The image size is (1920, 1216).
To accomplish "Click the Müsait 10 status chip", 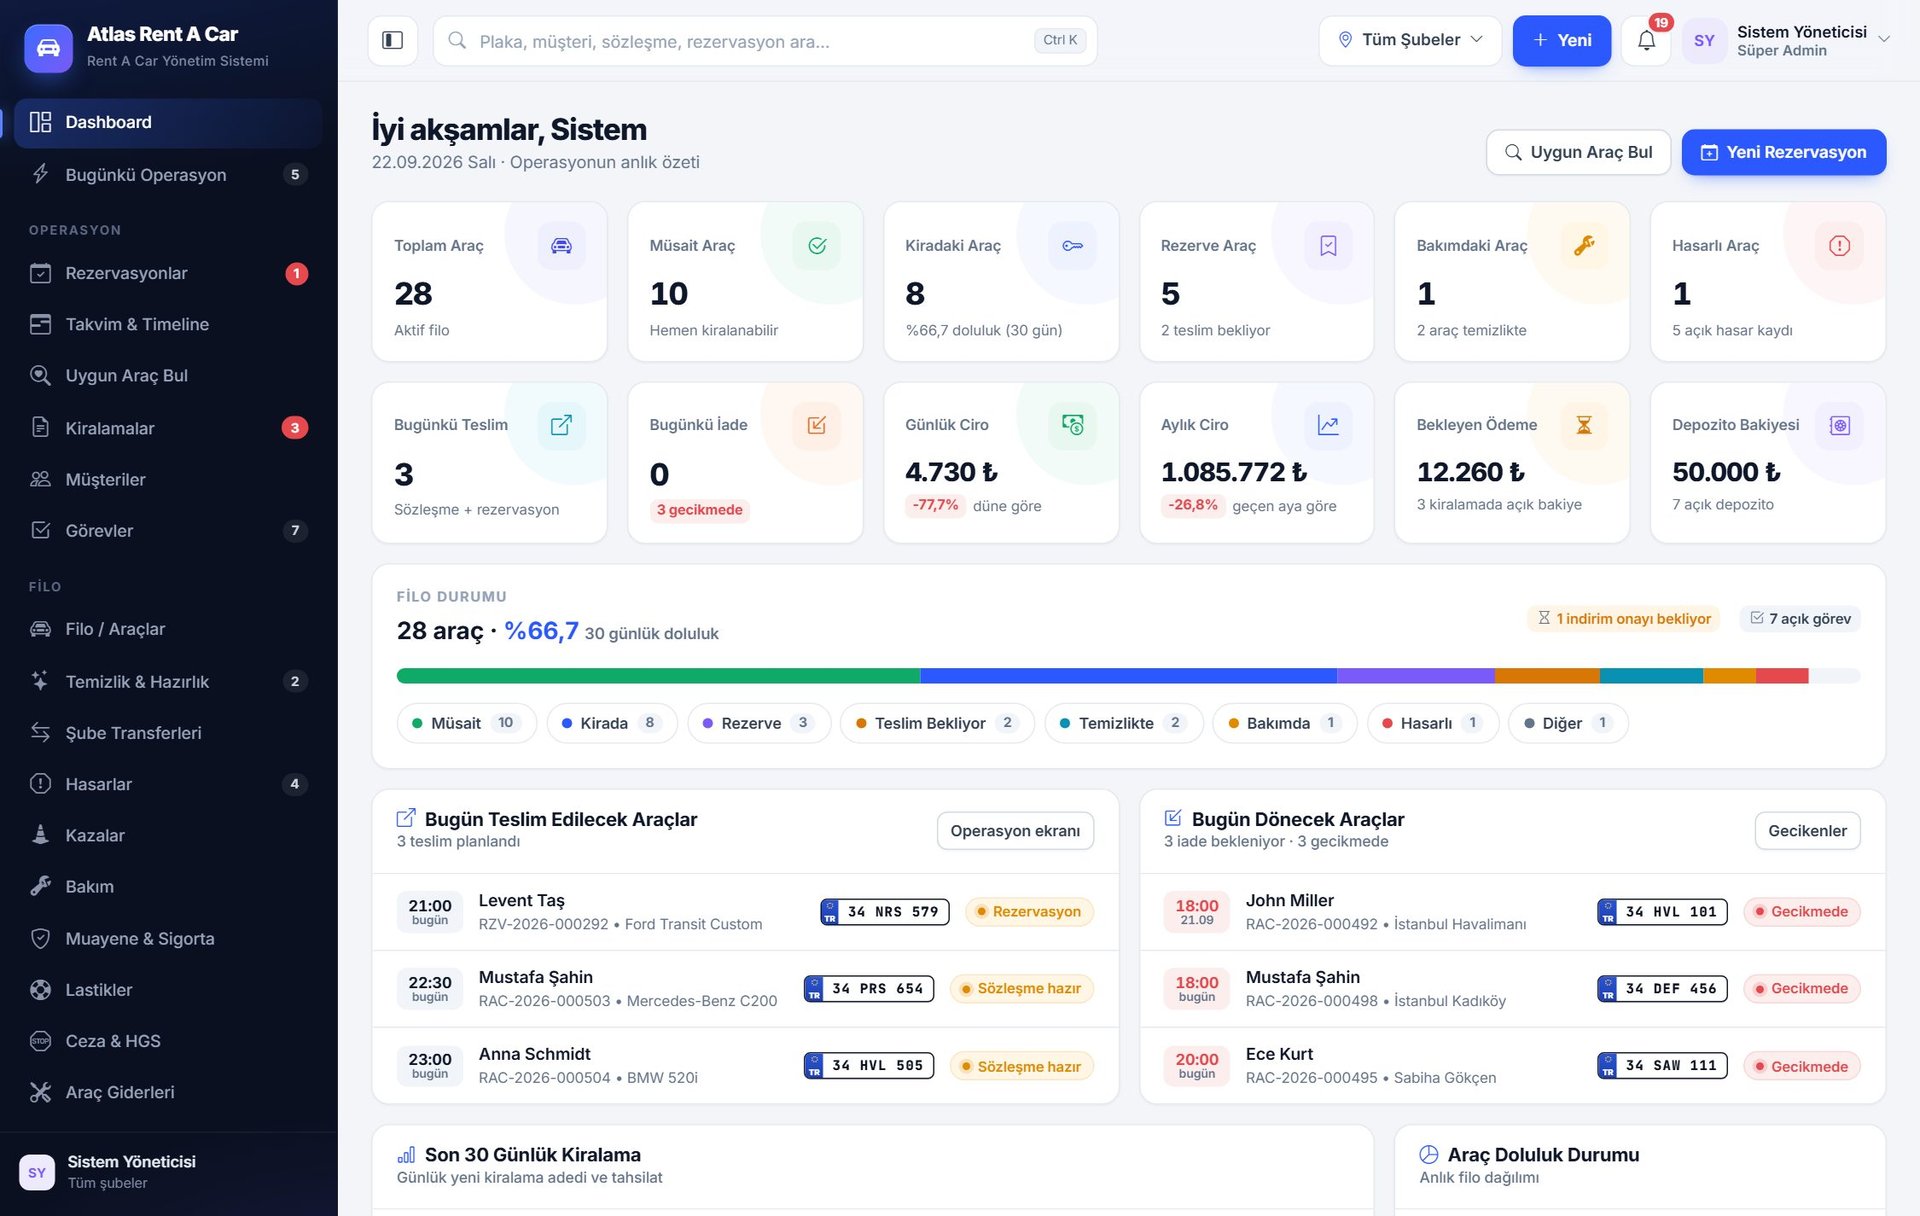I will click(x=467, y=723).
